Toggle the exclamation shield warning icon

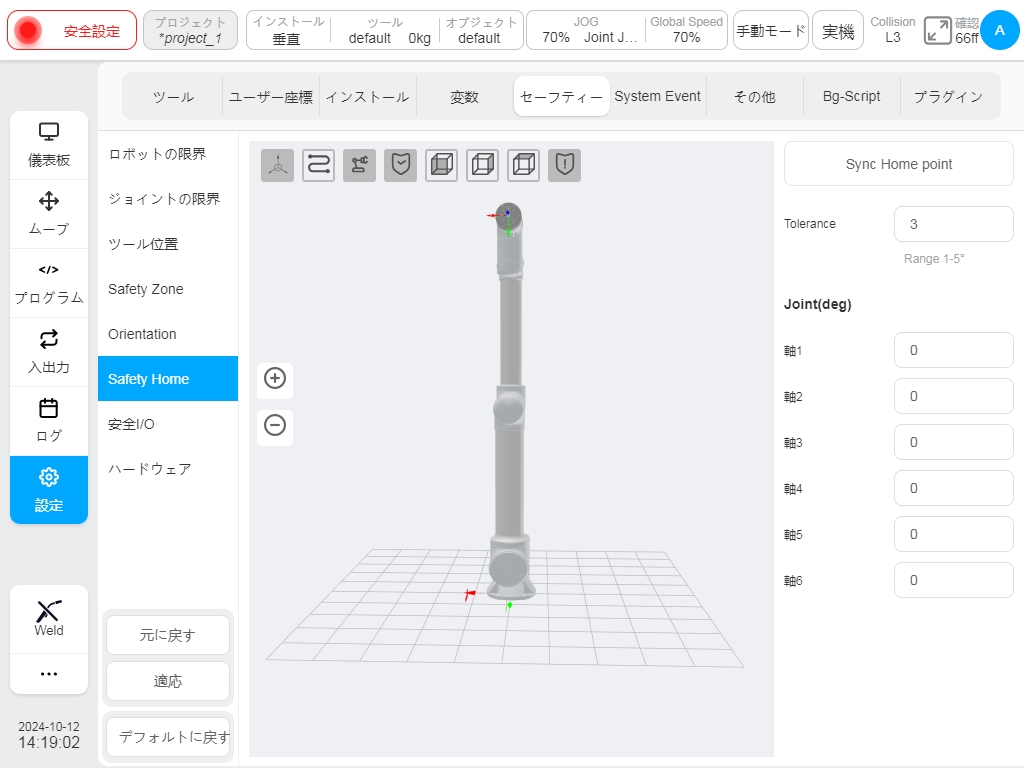[x=564, y=165]
